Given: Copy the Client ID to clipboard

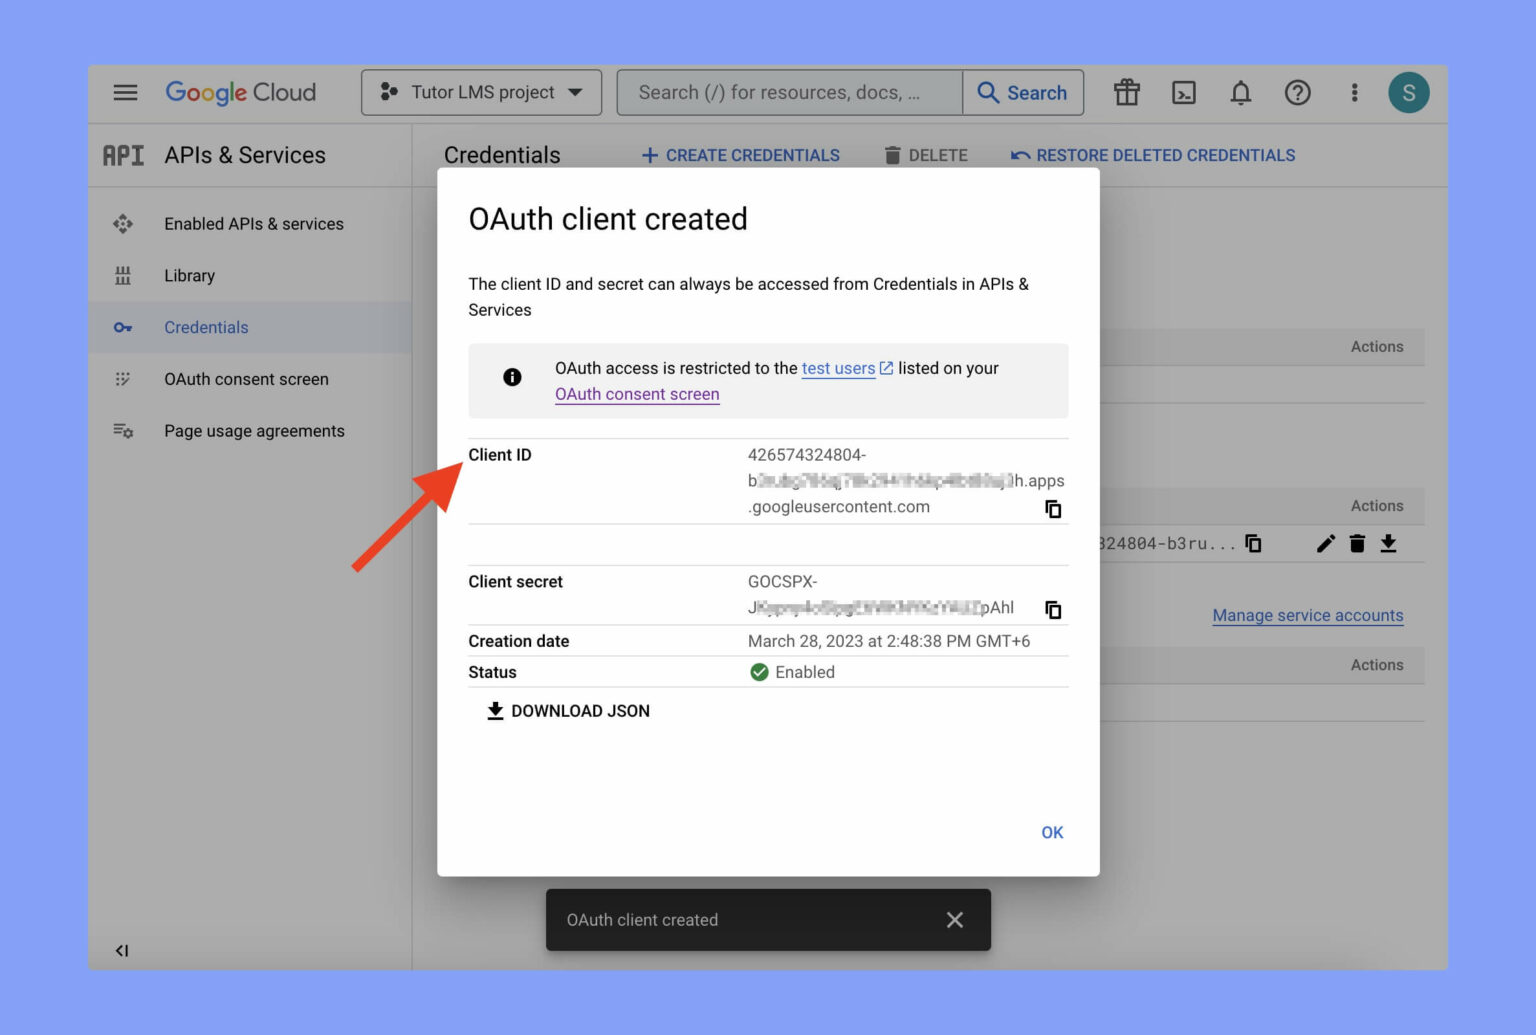Looking at the screenshot, I should point(1053,509).
